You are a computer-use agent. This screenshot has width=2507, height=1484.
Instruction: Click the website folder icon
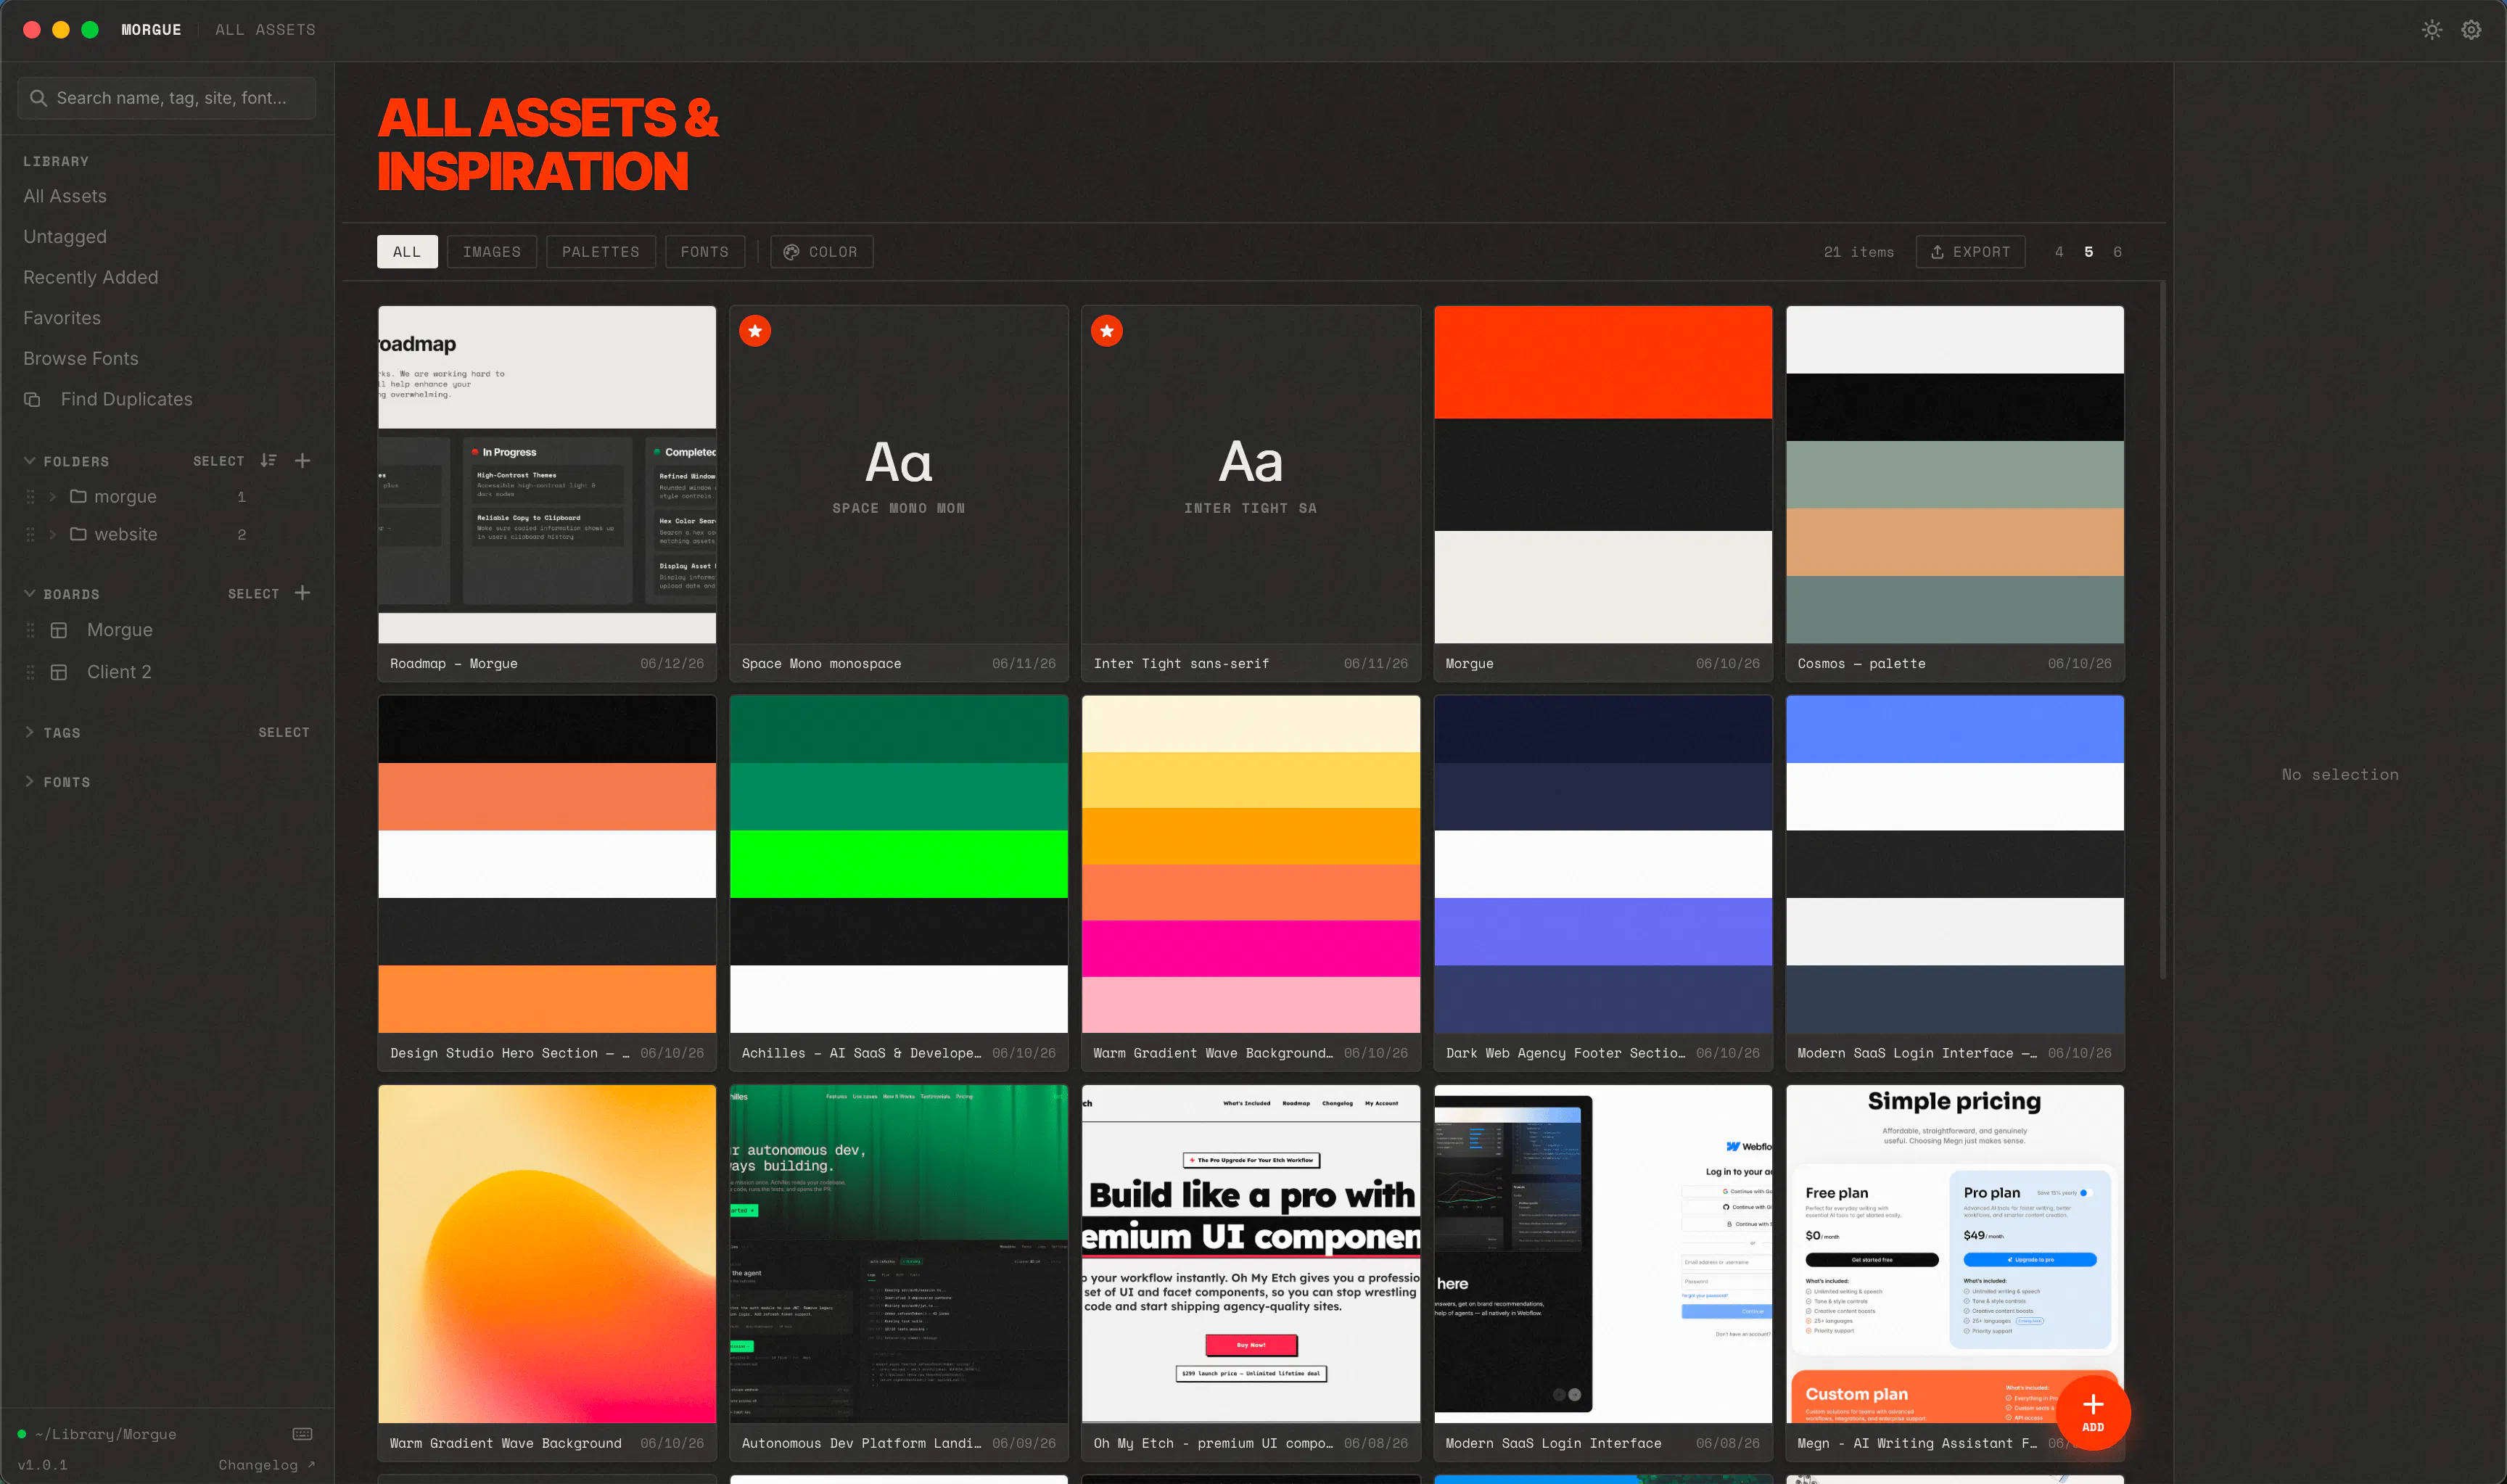78,534
